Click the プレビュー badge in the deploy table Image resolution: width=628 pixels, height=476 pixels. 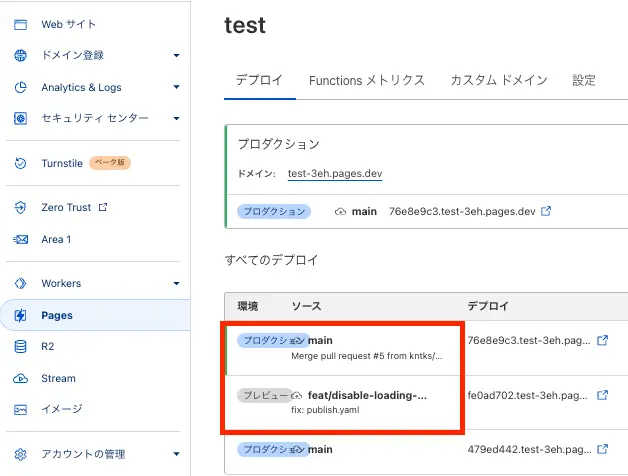(265, 395)
